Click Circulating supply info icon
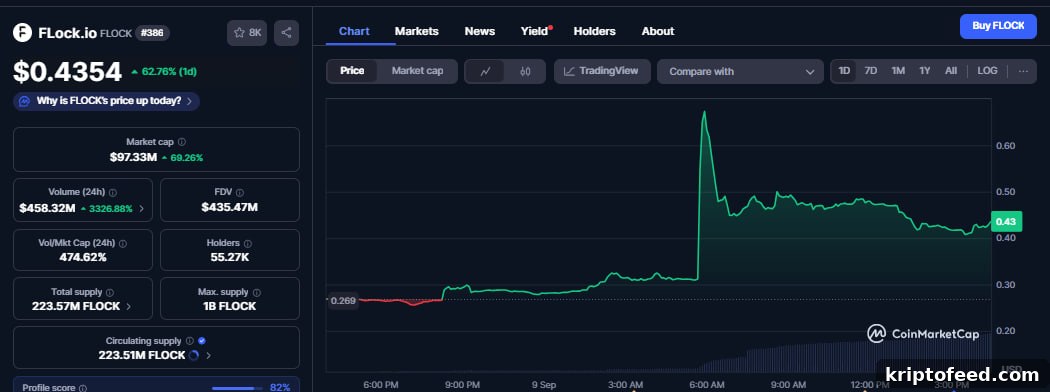 pos(190,341)
